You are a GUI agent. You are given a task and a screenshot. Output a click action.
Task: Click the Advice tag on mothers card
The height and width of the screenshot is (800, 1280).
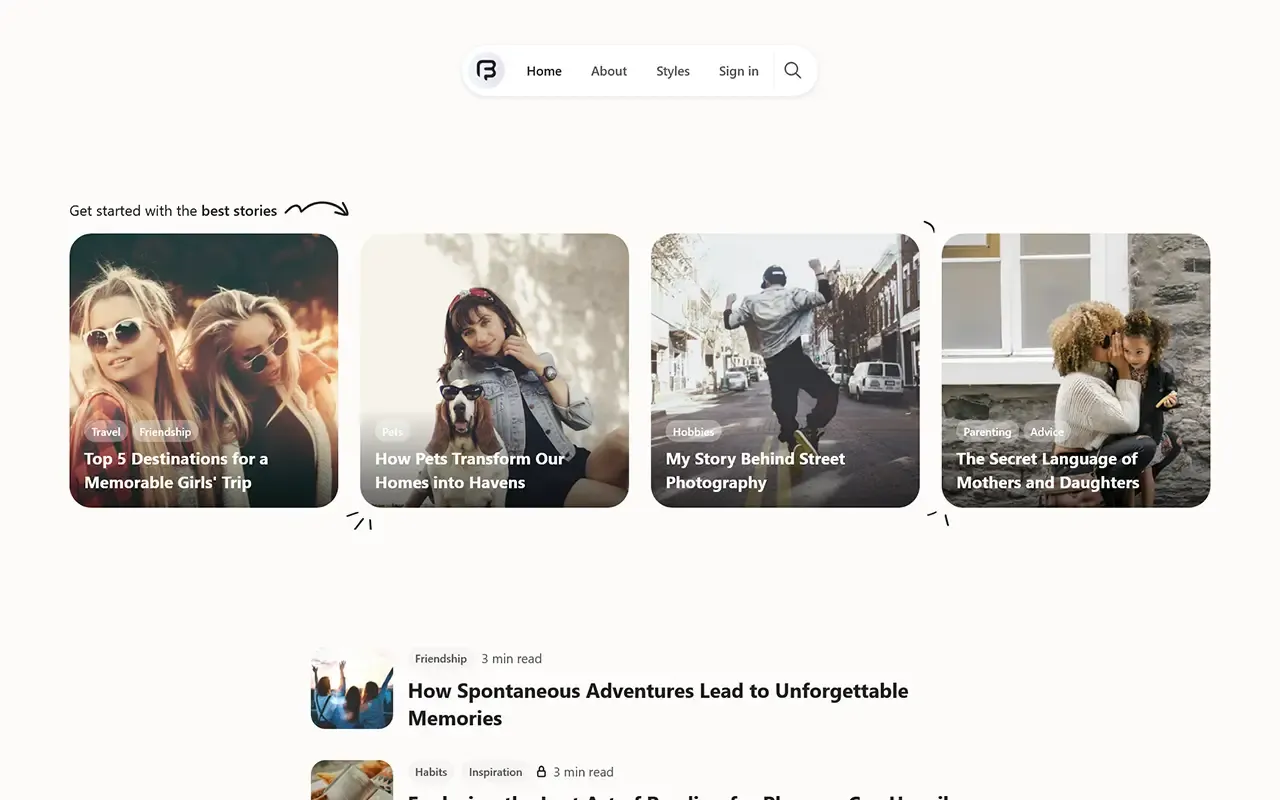click(1047, 432)
